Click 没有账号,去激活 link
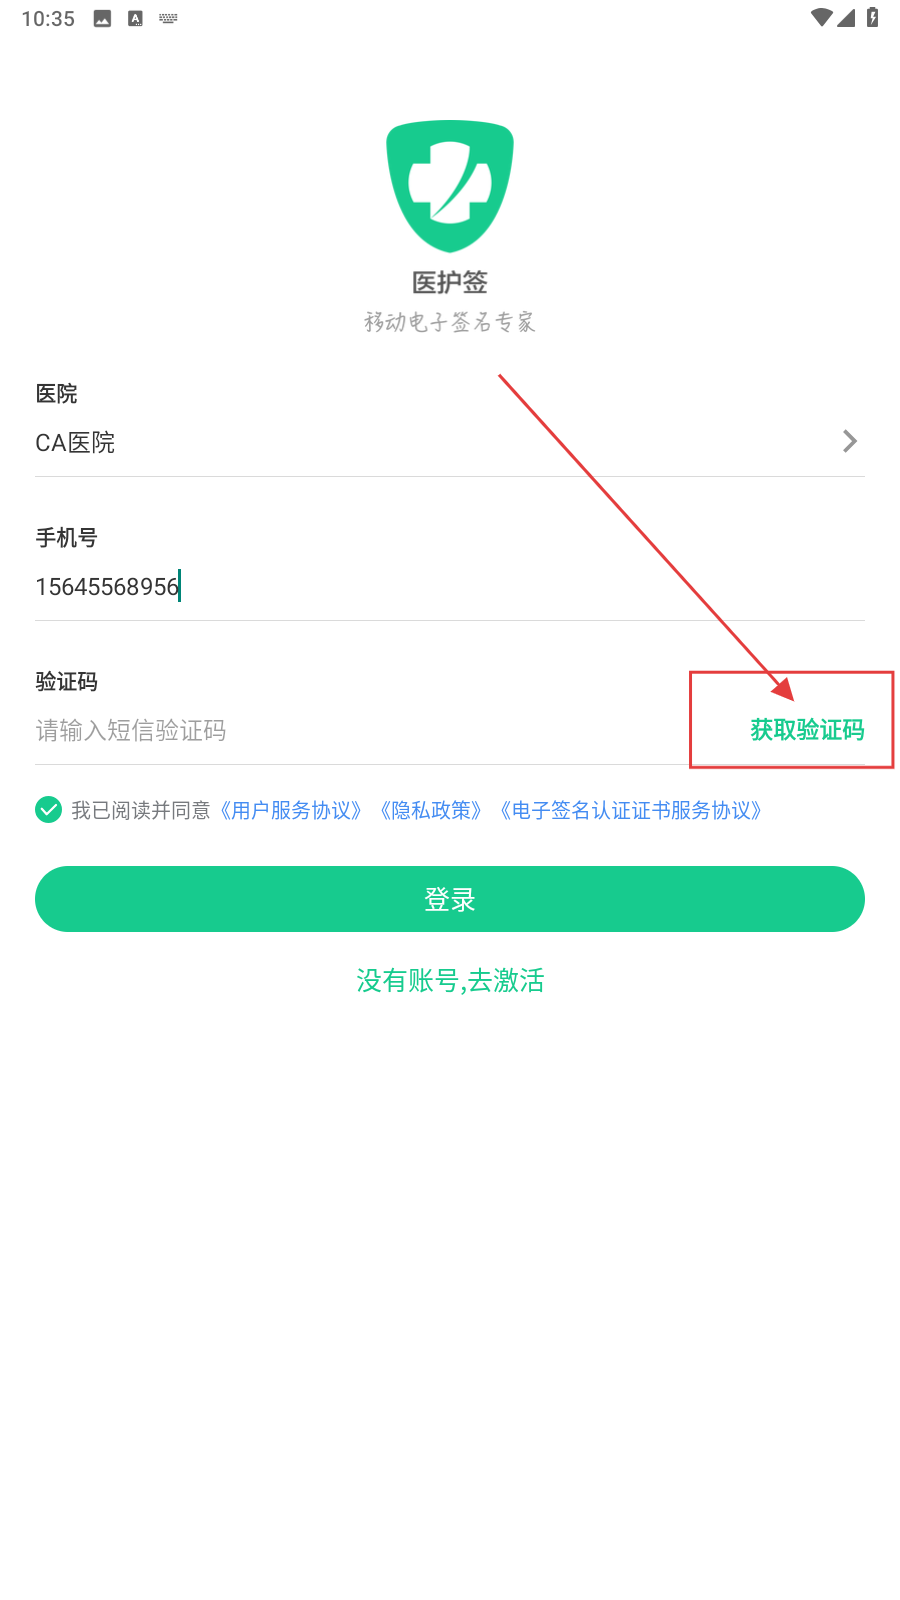Image resolution: width=900 pixels, height=1600 pixels. (450, 980)
